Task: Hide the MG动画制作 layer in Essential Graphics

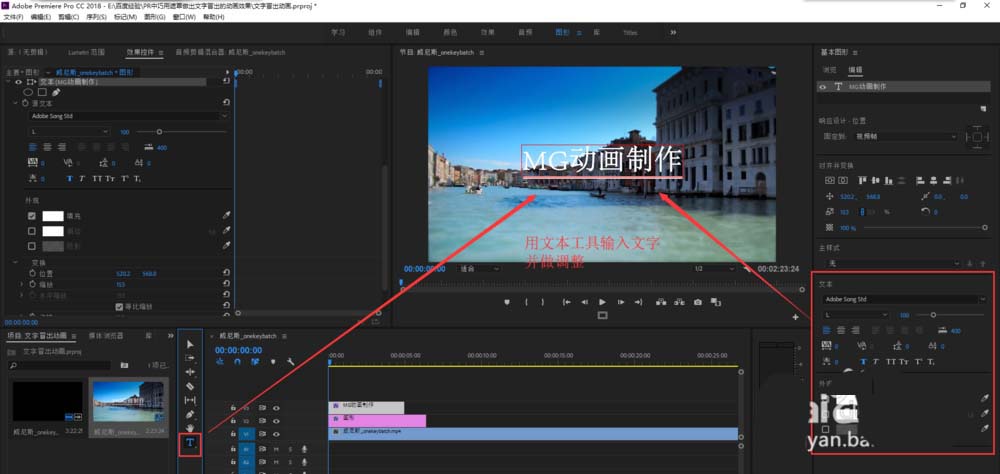Action: point(823,87)
